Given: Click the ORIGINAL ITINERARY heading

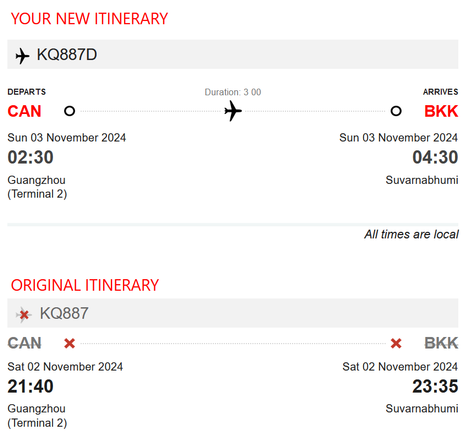Looking at the screenshot, I should (85, 285).
